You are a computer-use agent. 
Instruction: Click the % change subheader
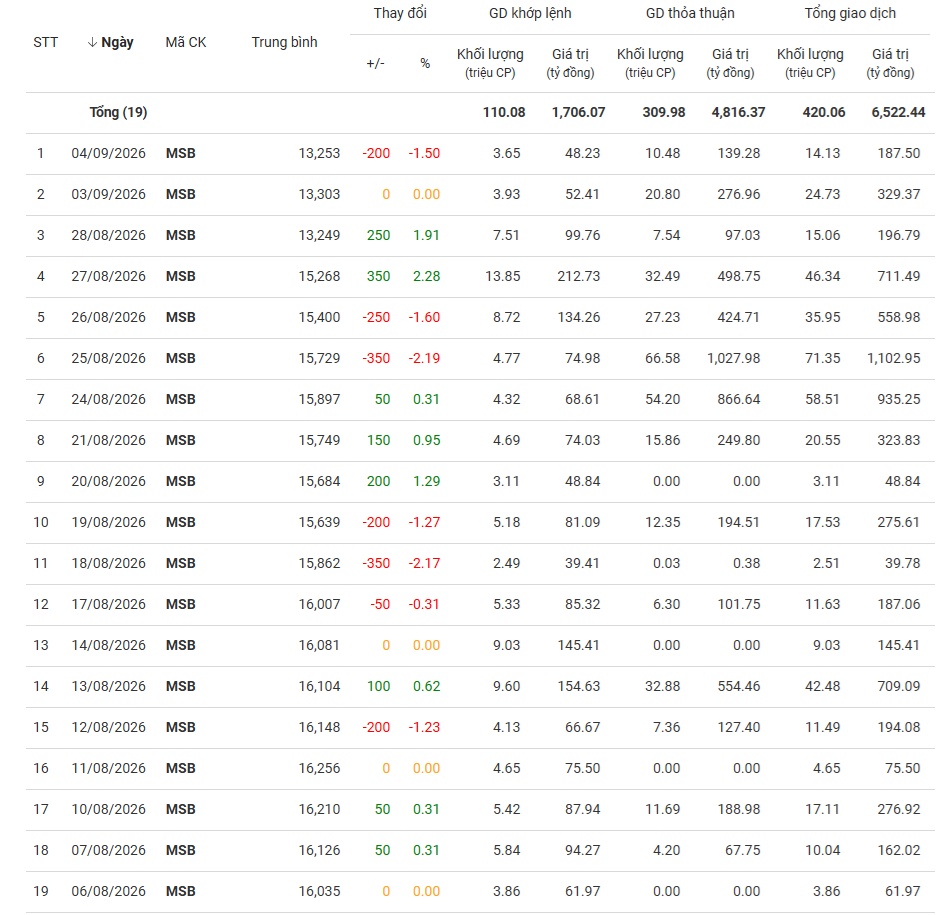tap(425, 63)
